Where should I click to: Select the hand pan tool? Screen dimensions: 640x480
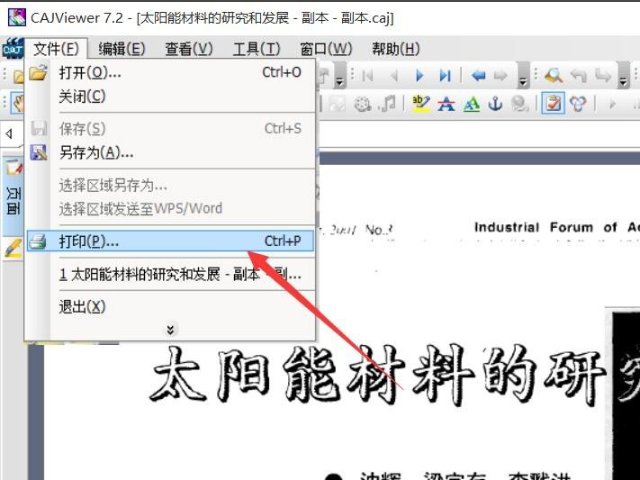[x=18, y=103]
